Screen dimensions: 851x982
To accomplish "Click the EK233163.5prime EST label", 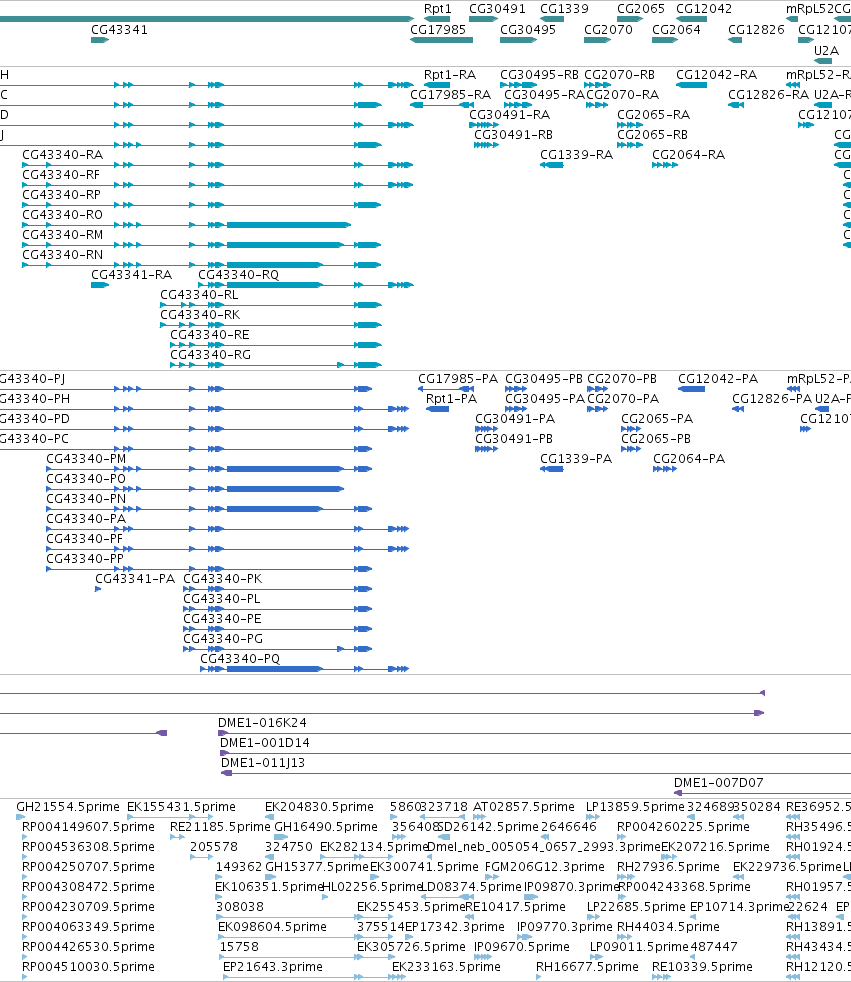I will pos(446,968).
